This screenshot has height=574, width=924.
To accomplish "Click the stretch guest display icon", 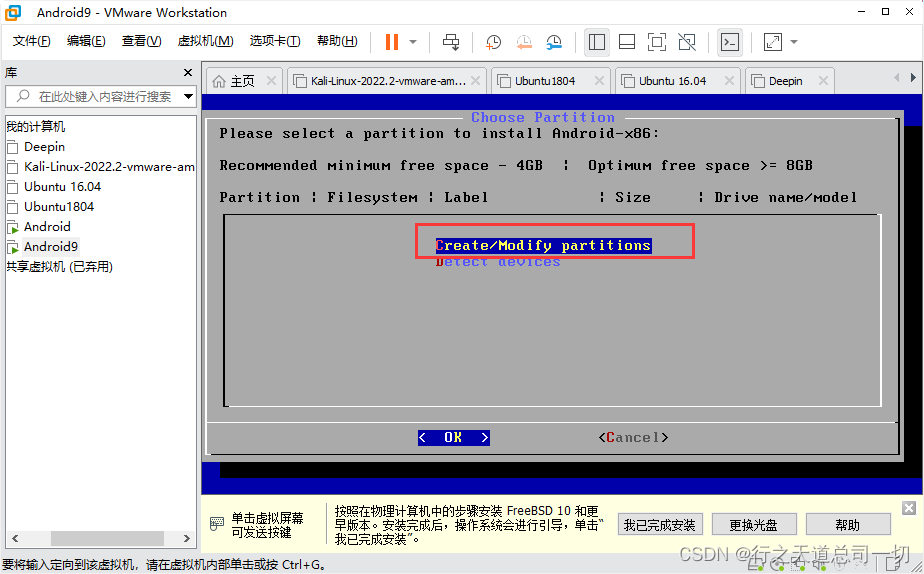I will [x=773, y=42].
